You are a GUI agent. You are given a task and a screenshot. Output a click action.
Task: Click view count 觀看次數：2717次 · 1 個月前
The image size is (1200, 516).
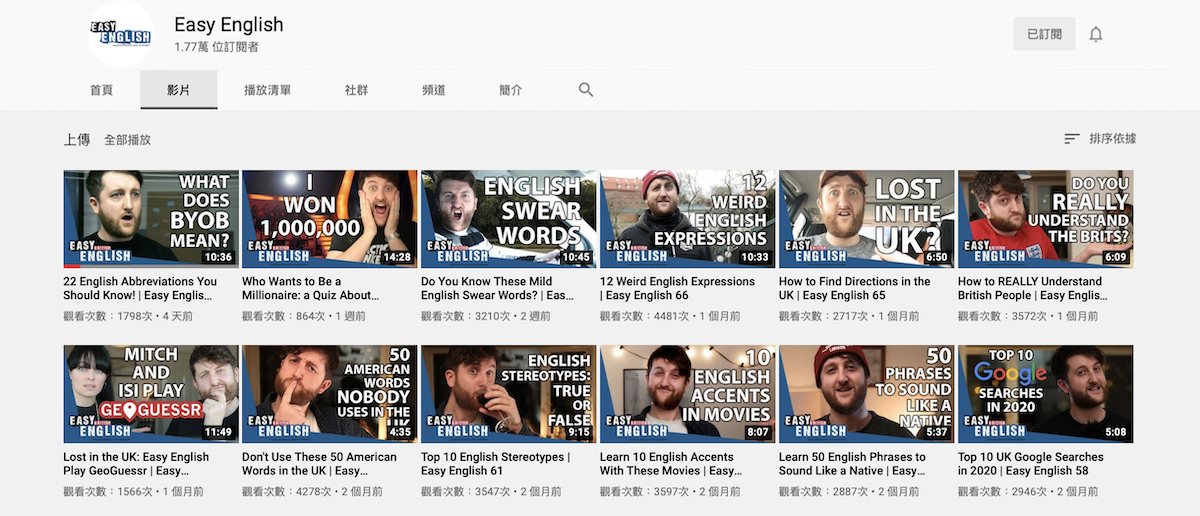coord(849,316)
